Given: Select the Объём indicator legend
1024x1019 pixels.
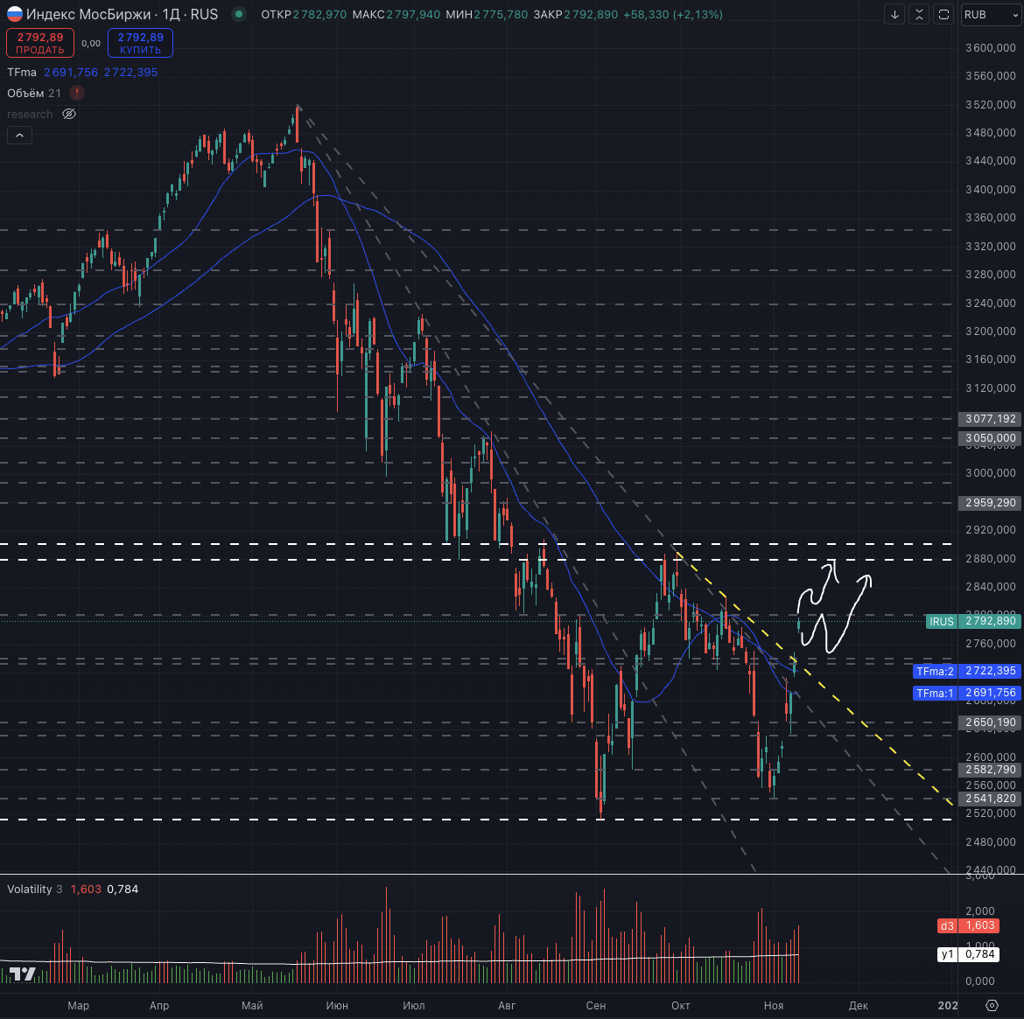Looking at the screenshot, I should coord(25,93).
